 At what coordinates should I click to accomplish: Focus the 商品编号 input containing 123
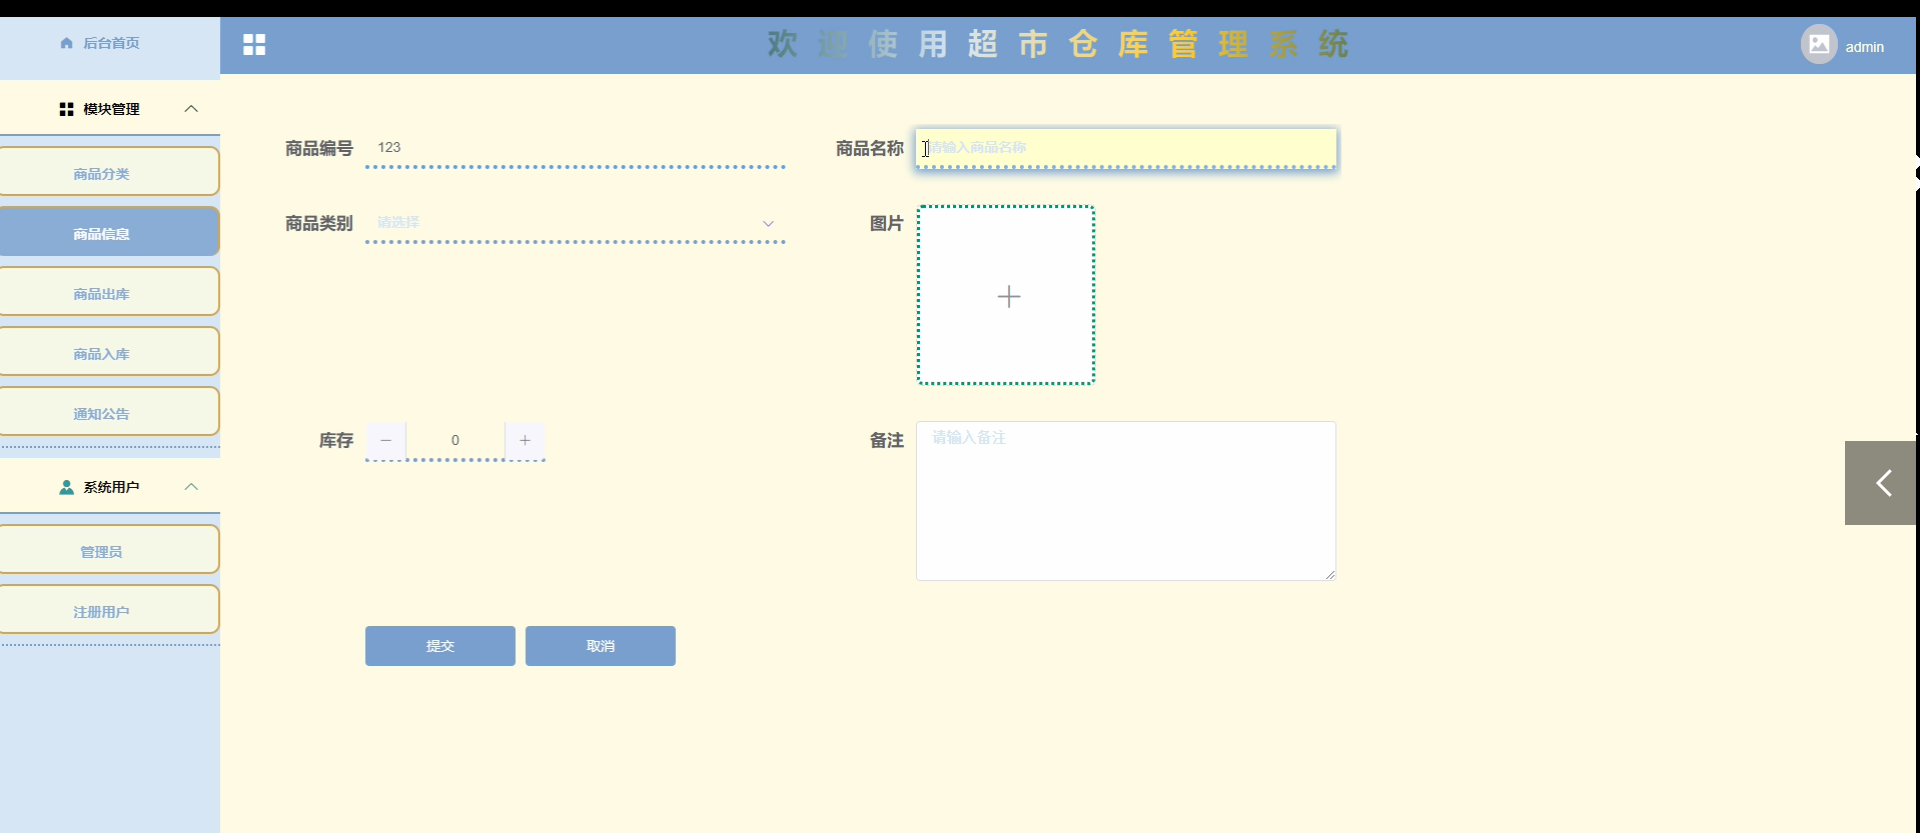[x=575, y=148]
